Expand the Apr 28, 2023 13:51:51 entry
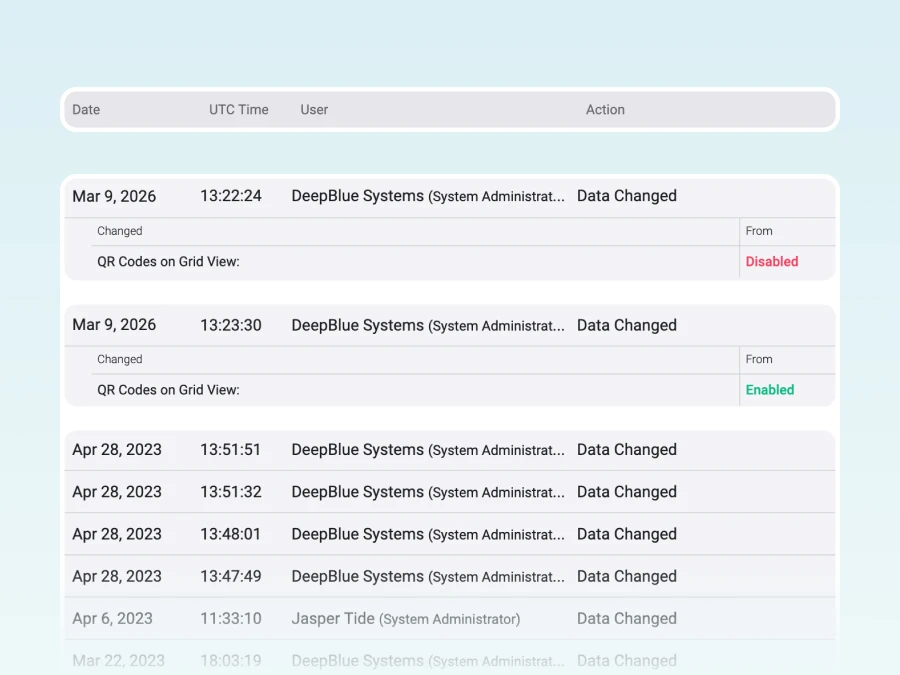The width and height of the screenshot is (900, 675). coord(450,450)
